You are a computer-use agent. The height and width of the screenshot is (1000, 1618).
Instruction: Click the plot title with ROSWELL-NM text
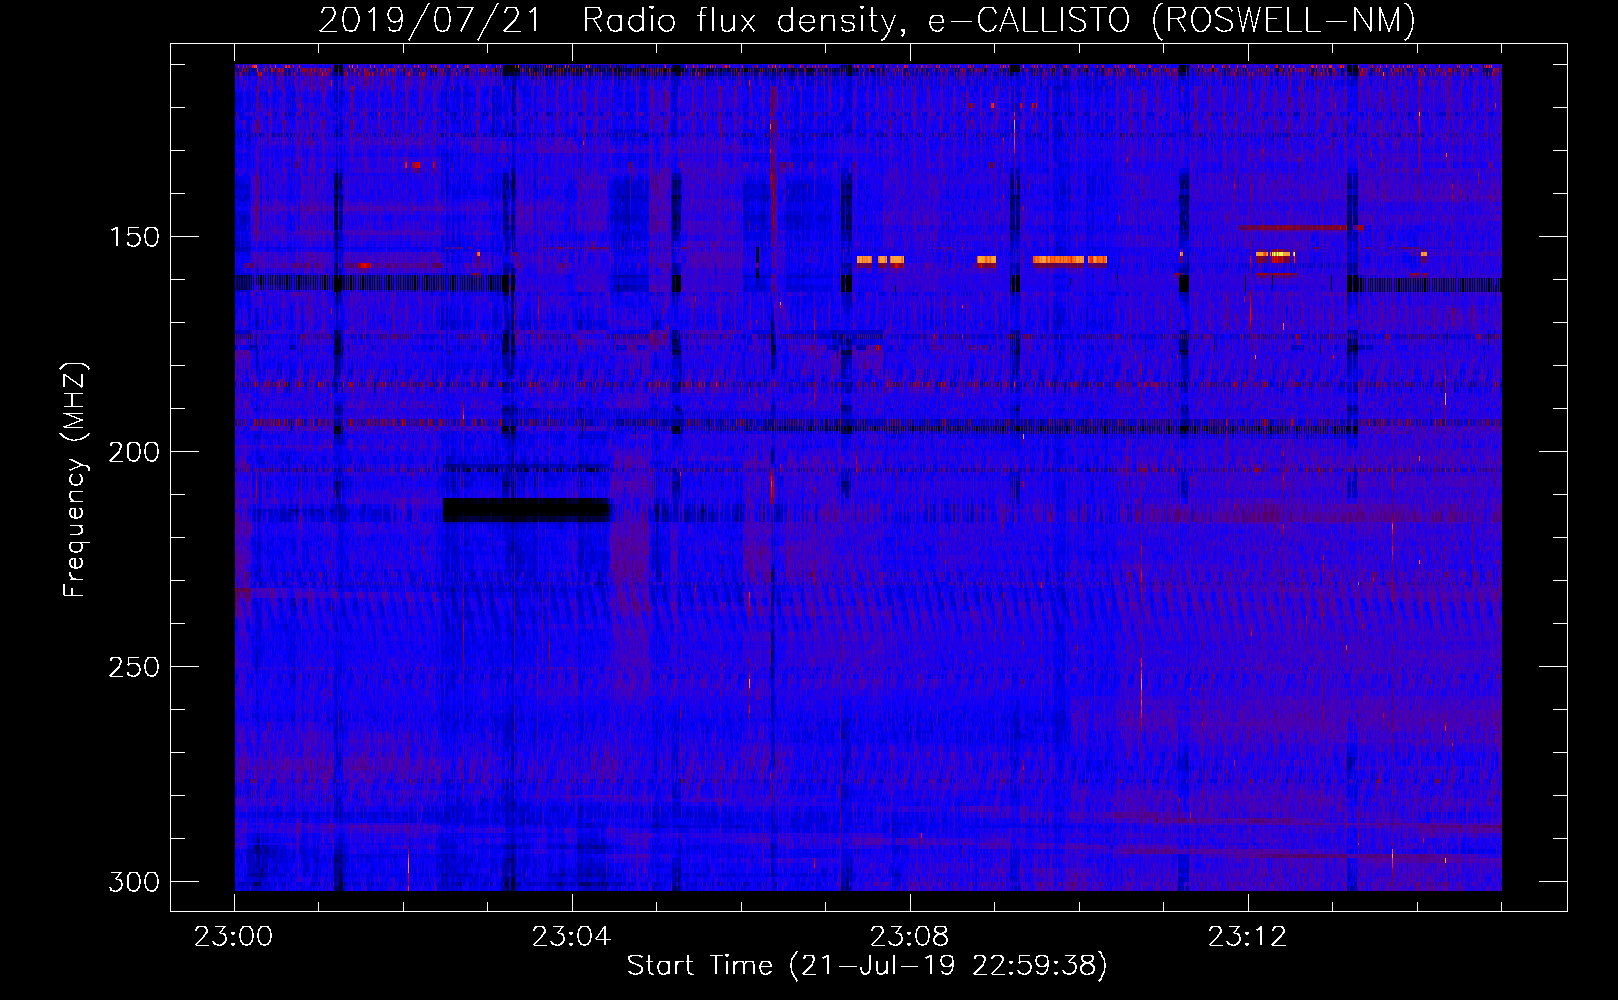pyautogui.click(x=867, y=20)
